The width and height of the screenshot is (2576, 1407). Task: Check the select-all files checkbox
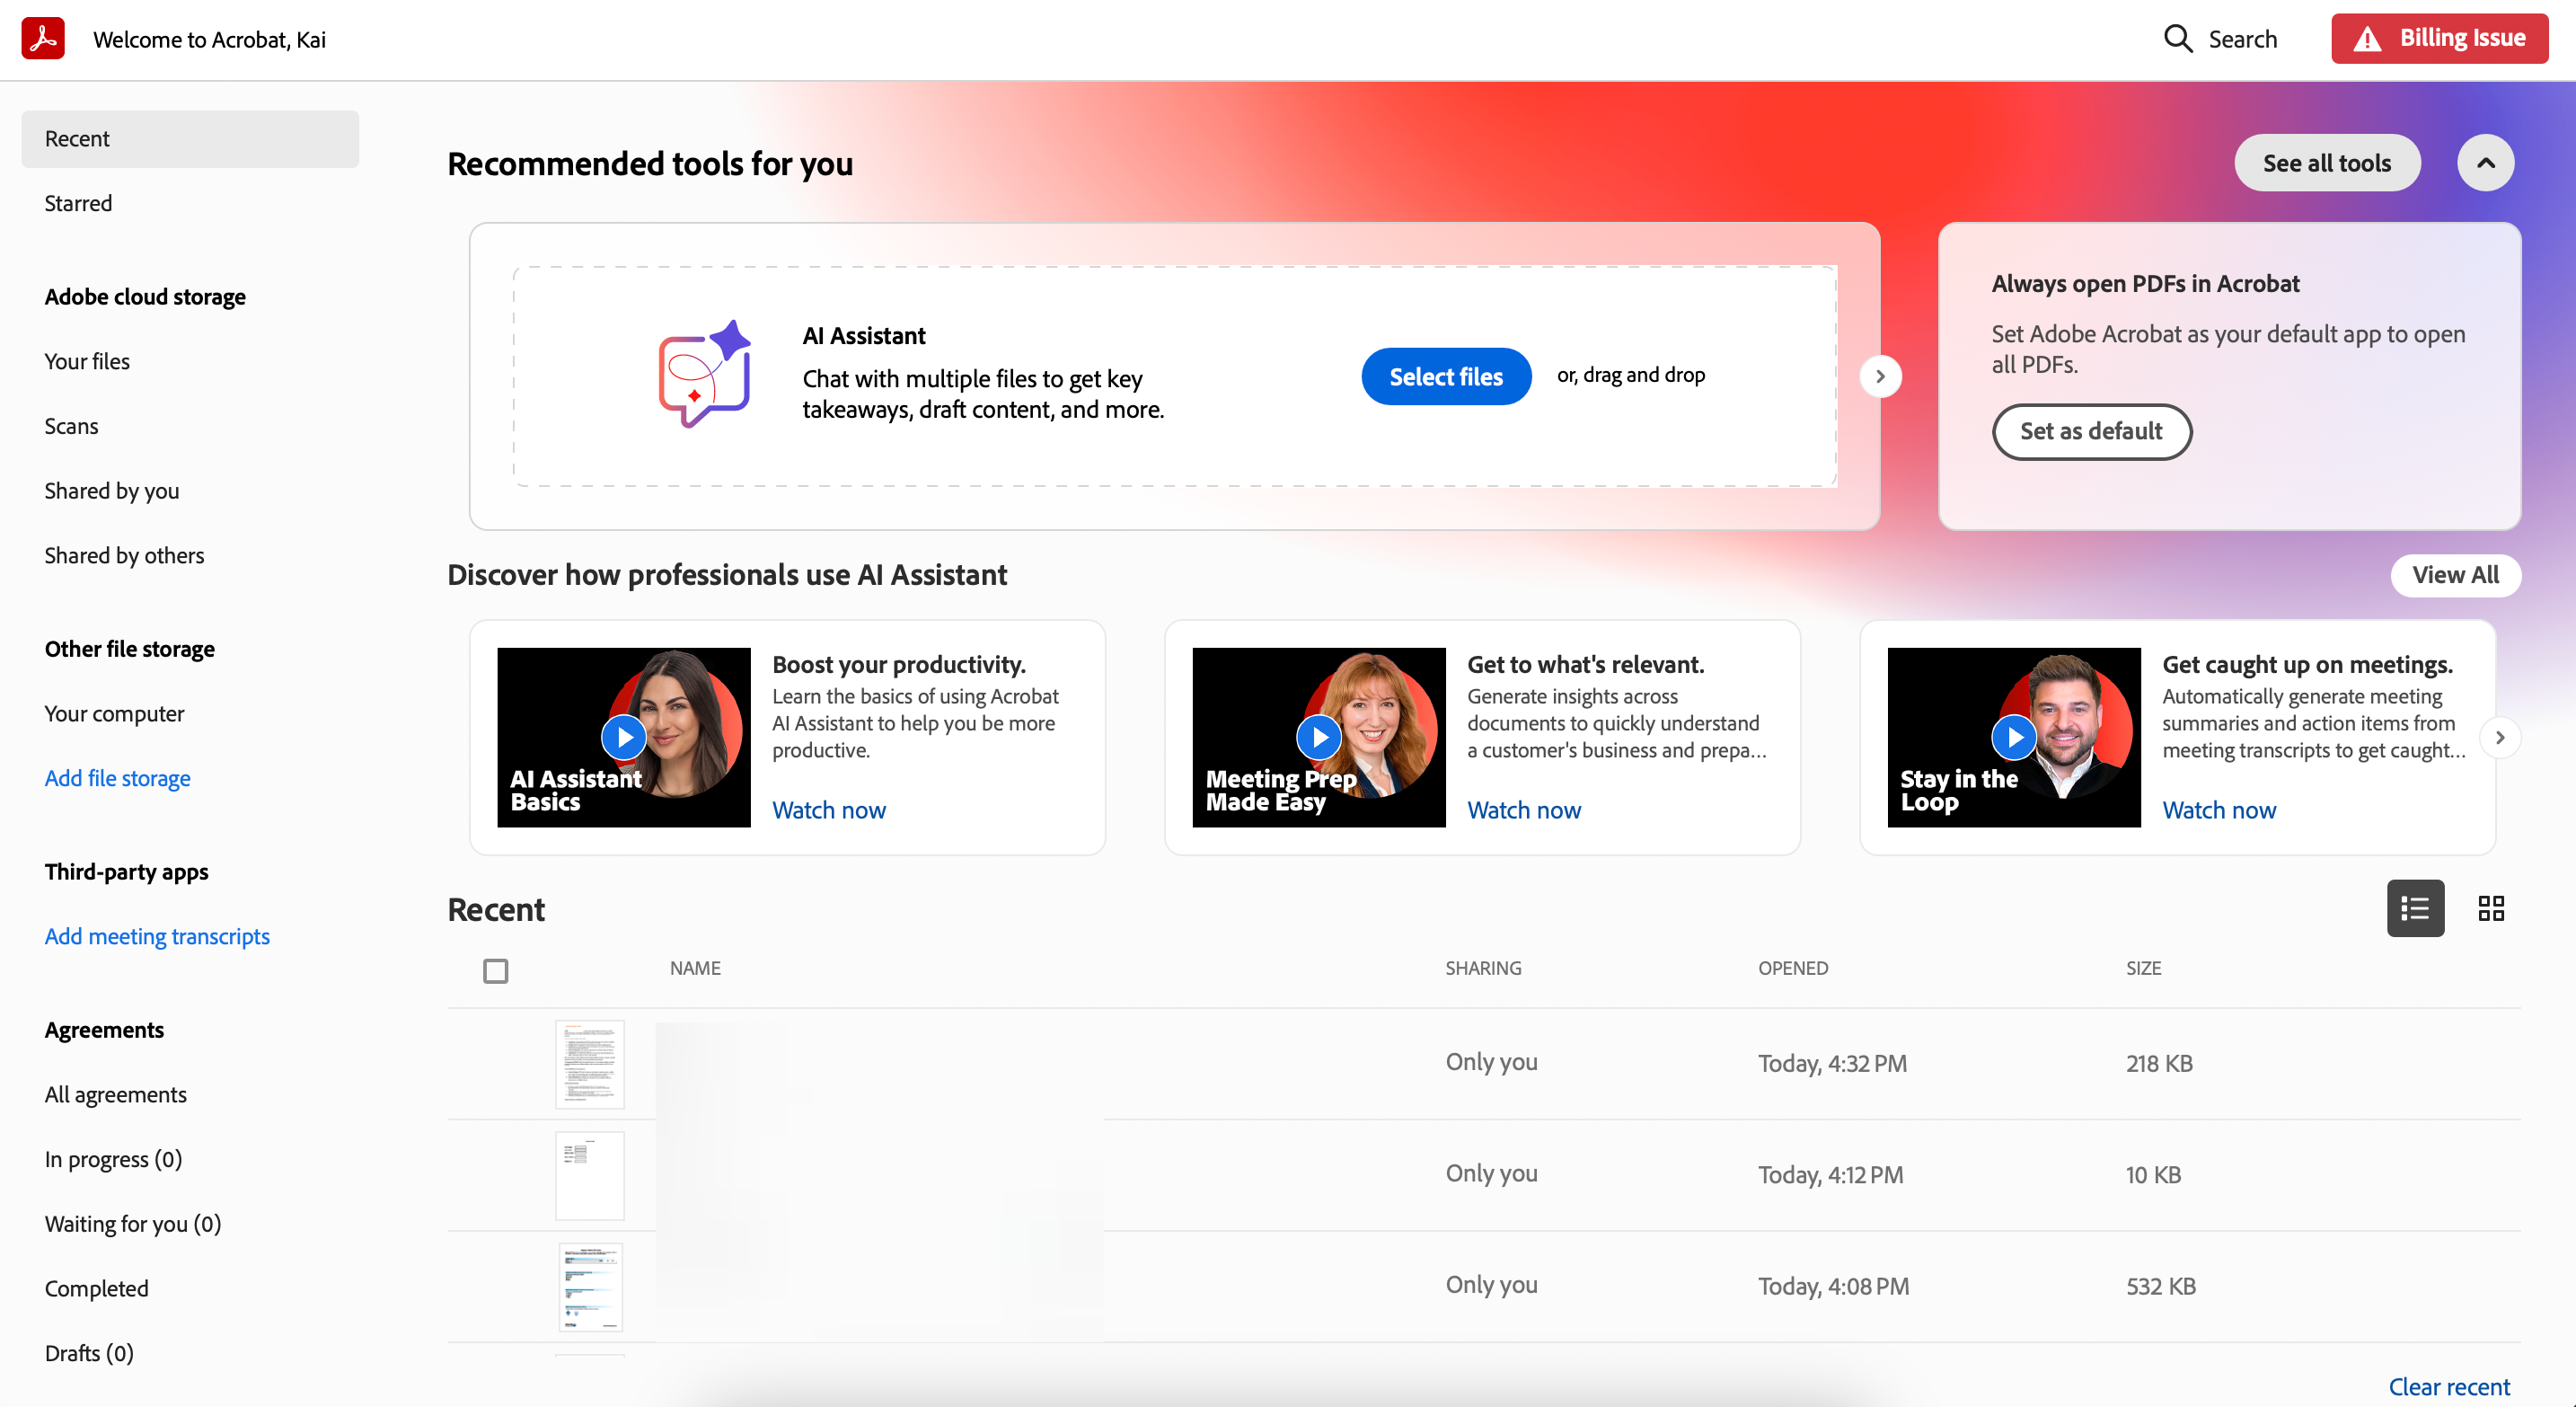tap(495, 970)
